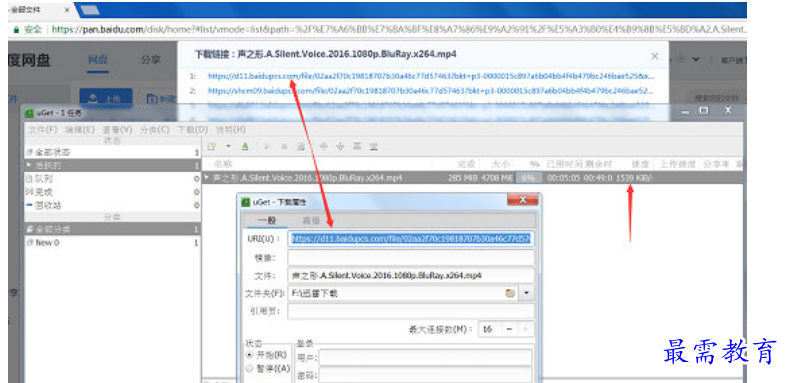Open the 分类(C) menu

(x=155, y=129)
